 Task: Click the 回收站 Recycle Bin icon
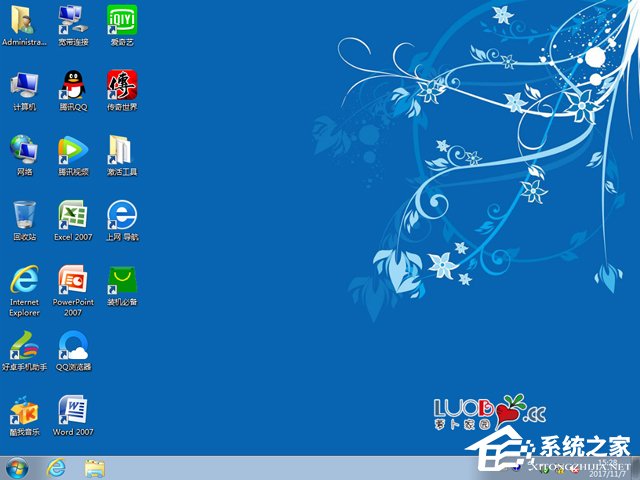24,214
